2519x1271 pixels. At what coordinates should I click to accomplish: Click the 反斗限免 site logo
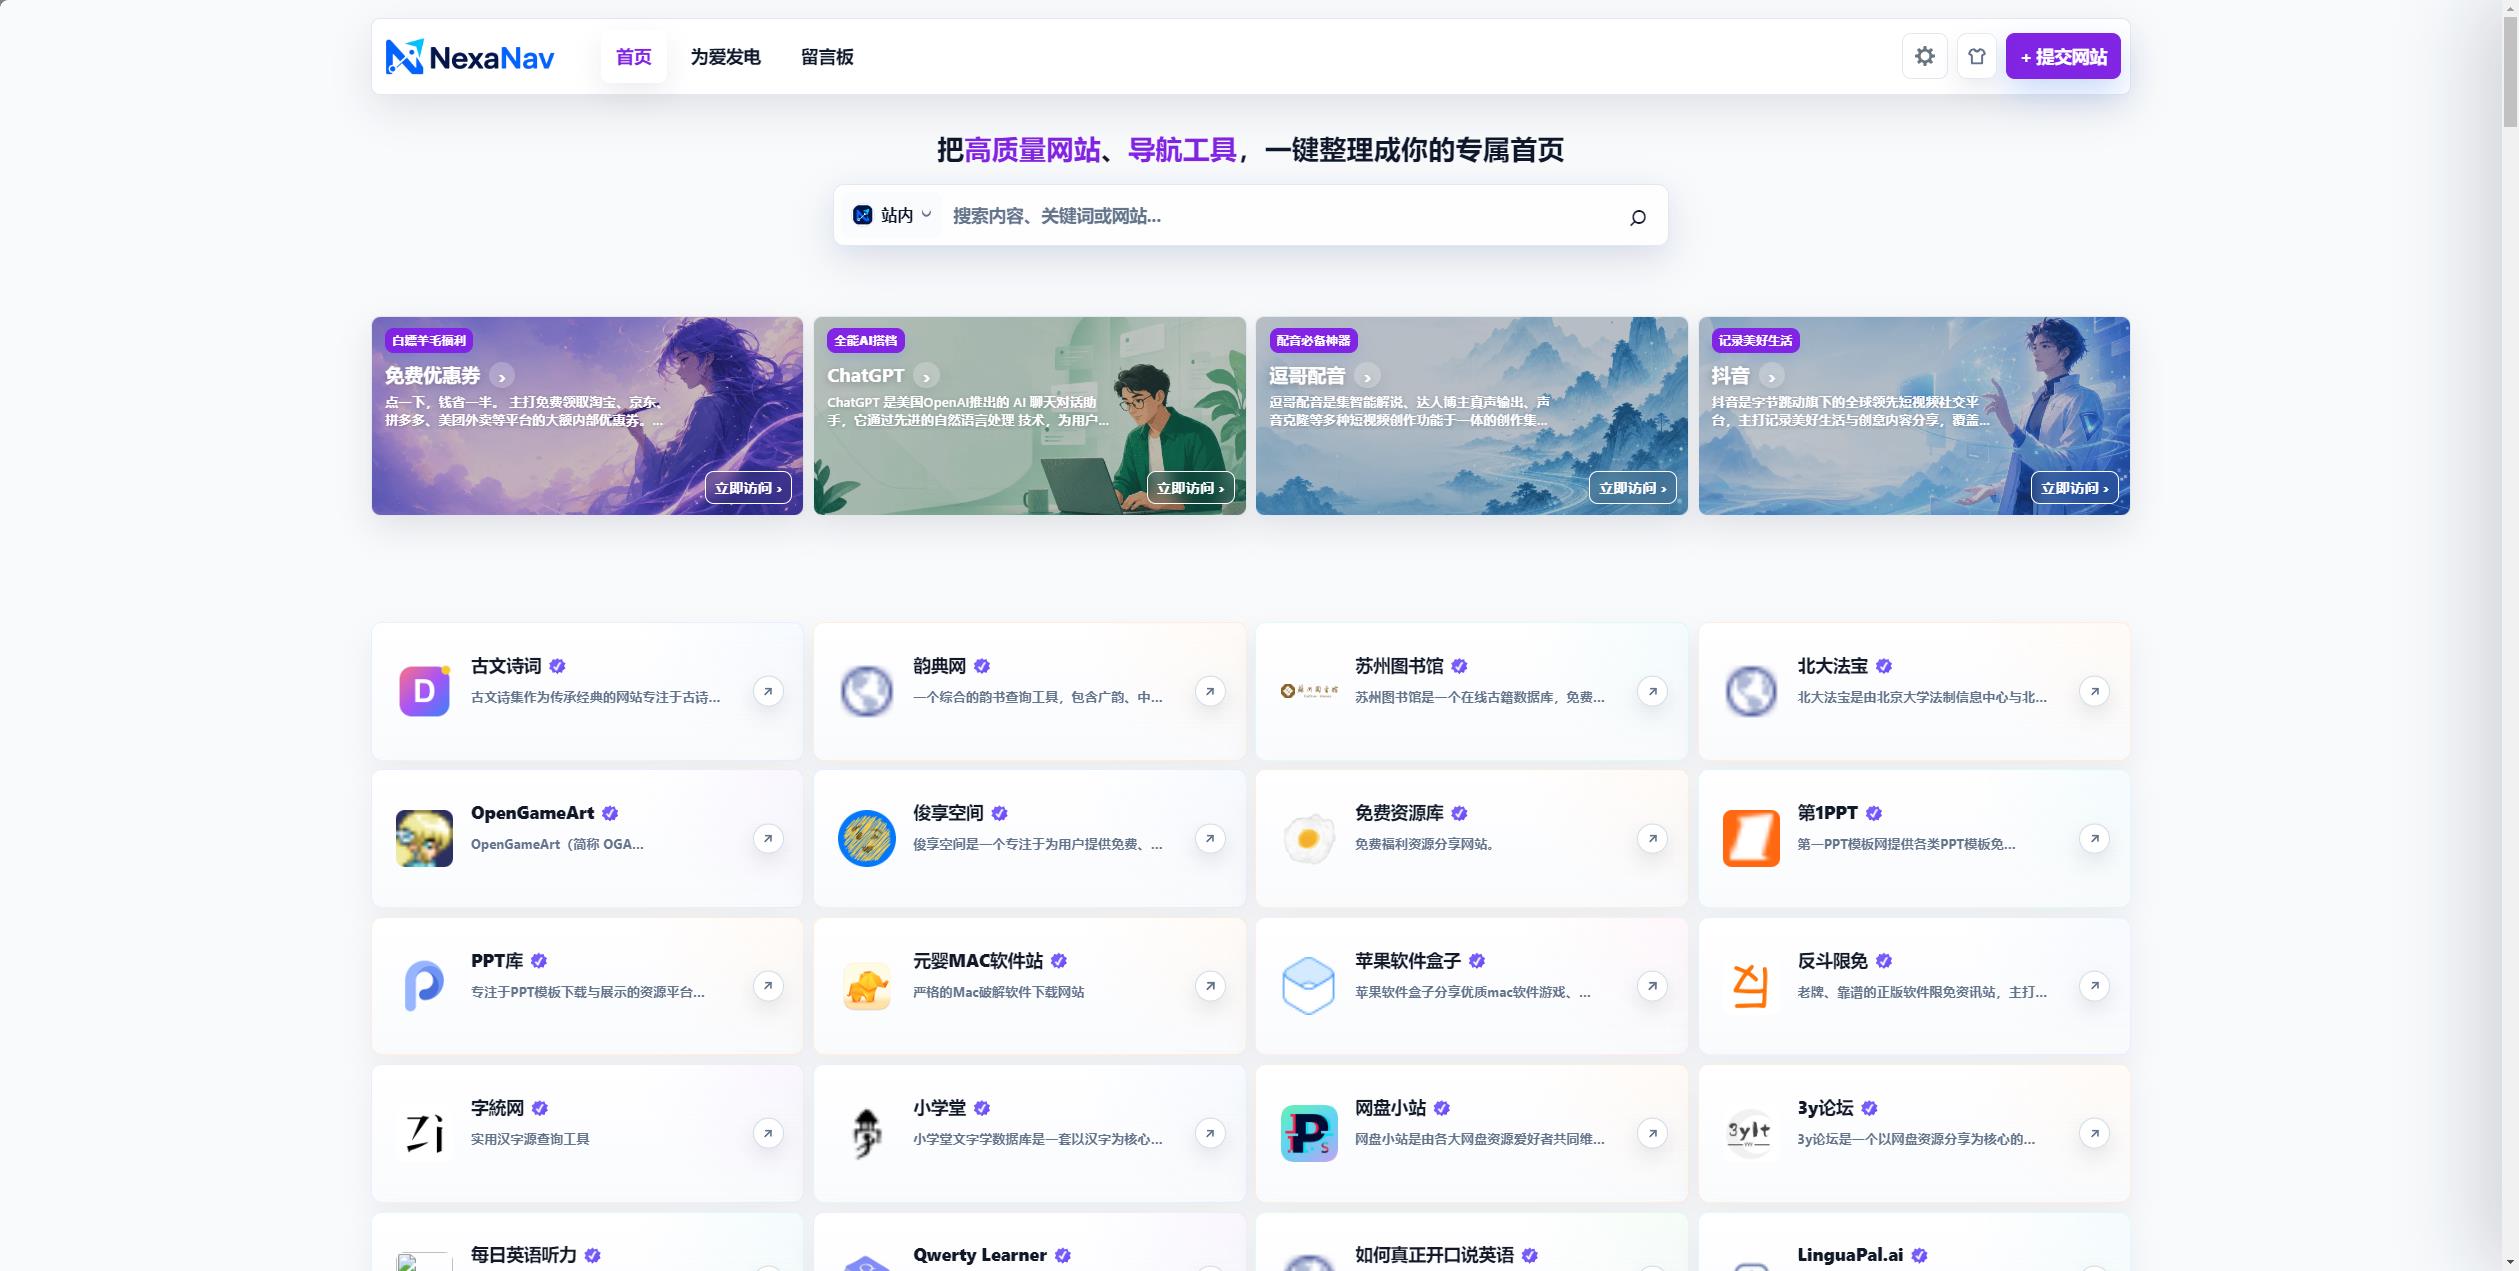[x=1751, y=986]
